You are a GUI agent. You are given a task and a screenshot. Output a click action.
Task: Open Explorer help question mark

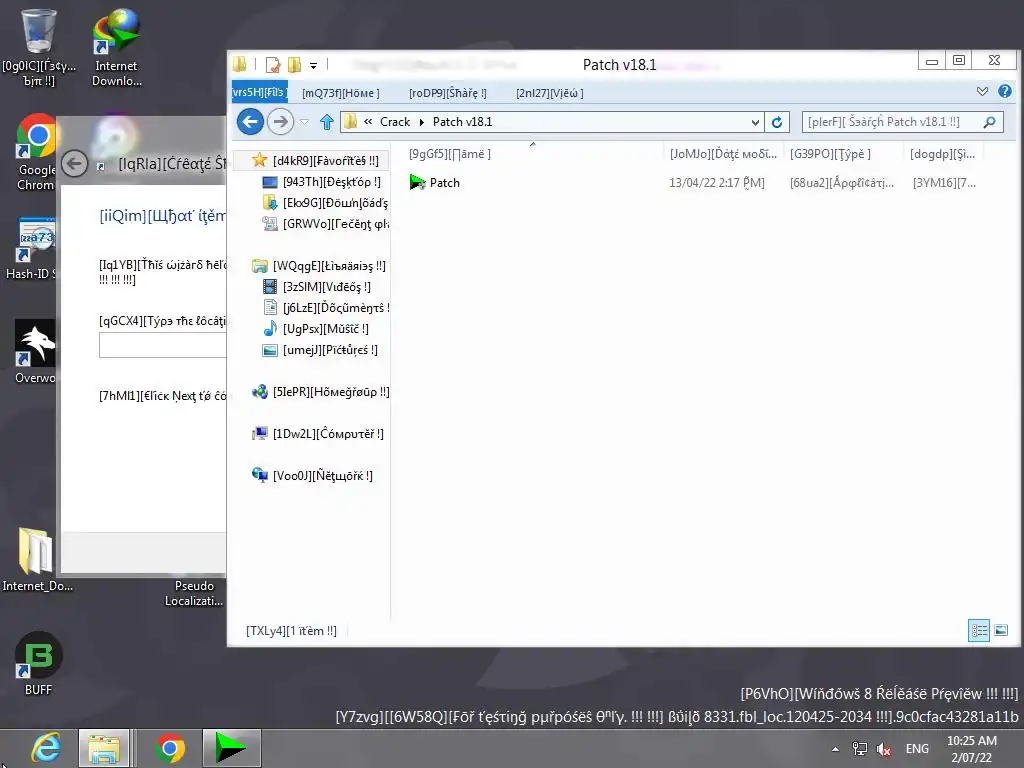(1005, 91)
